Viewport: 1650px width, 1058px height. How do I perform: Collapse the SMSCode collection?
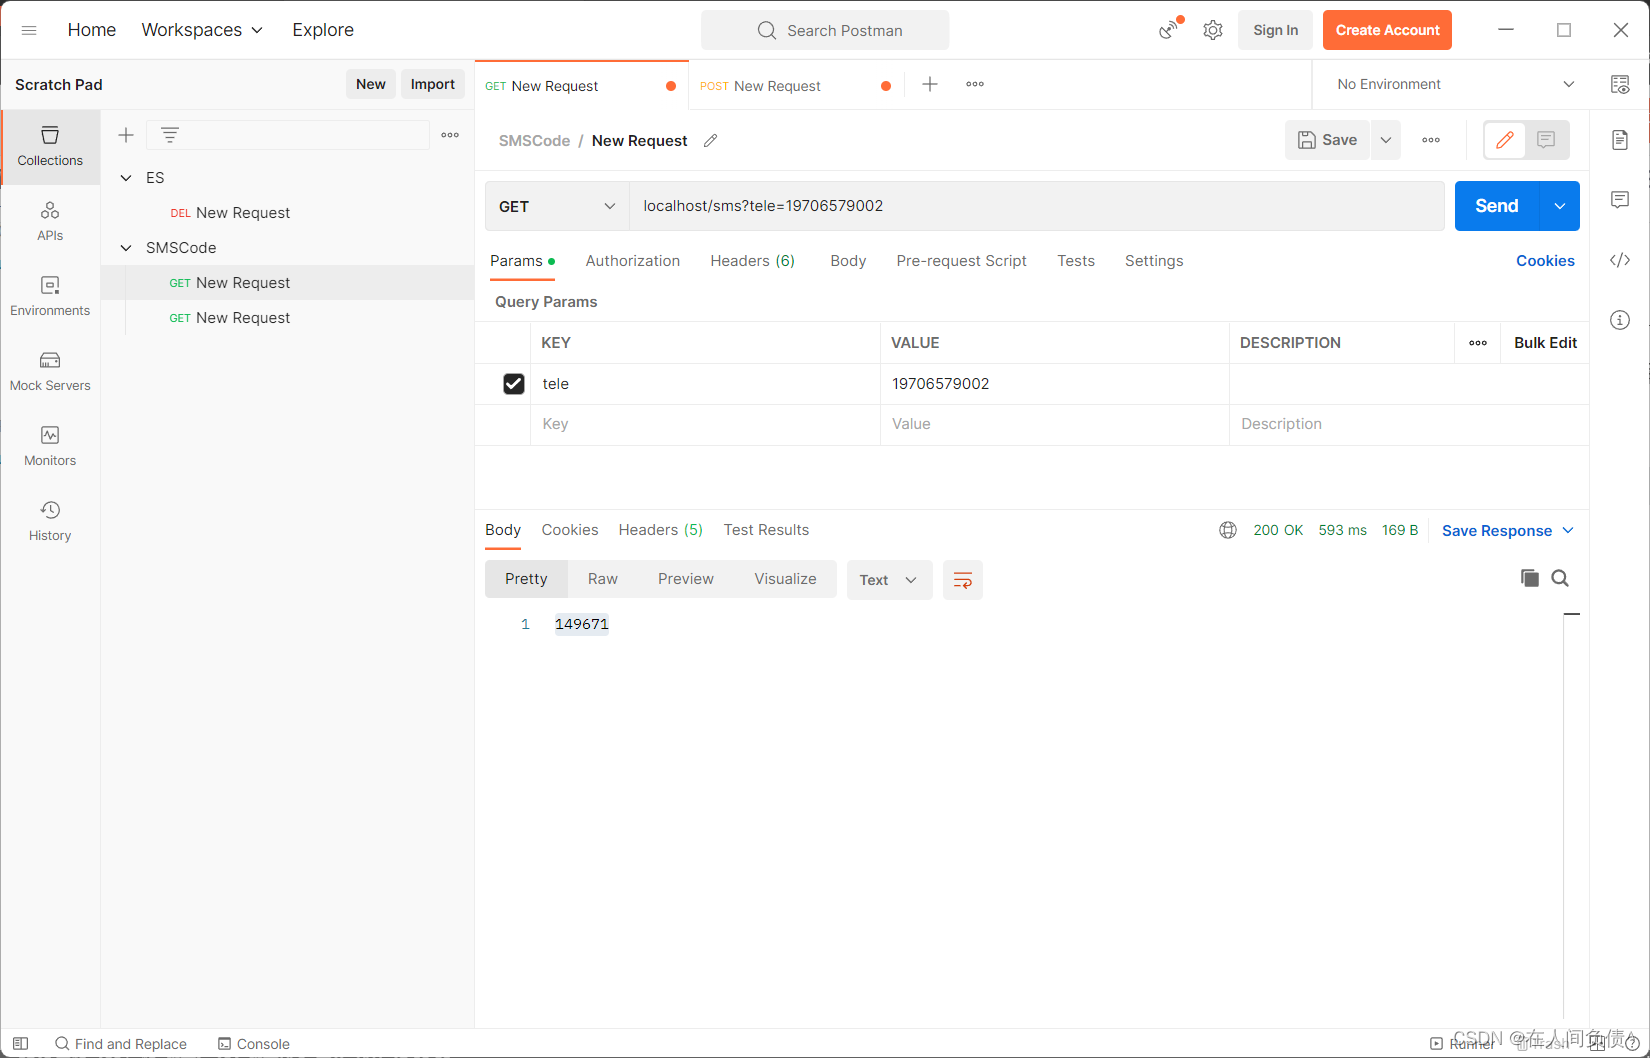(126, 248)
